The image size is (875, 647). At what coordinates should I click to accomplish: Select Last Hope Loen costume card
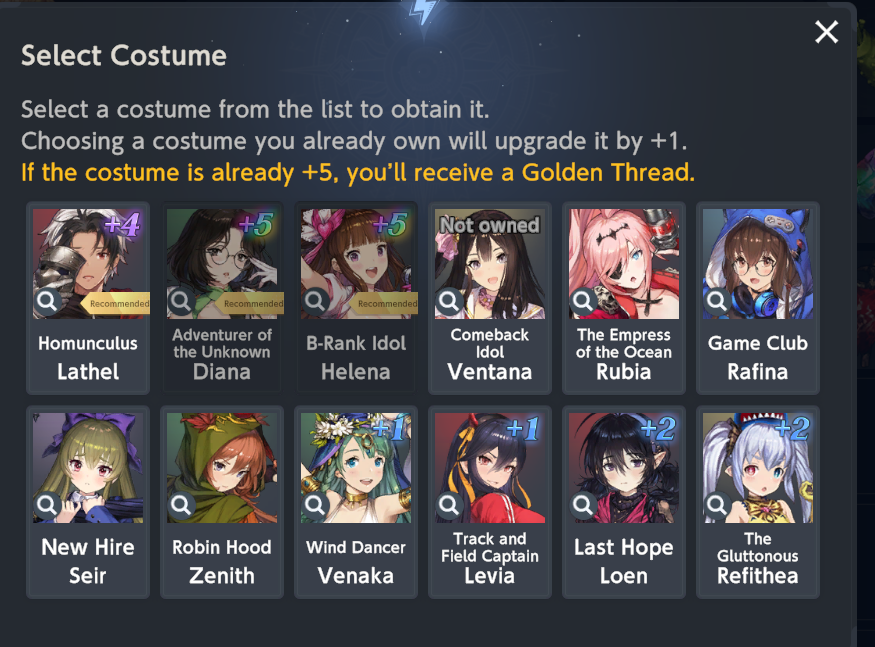coord(624,502)
